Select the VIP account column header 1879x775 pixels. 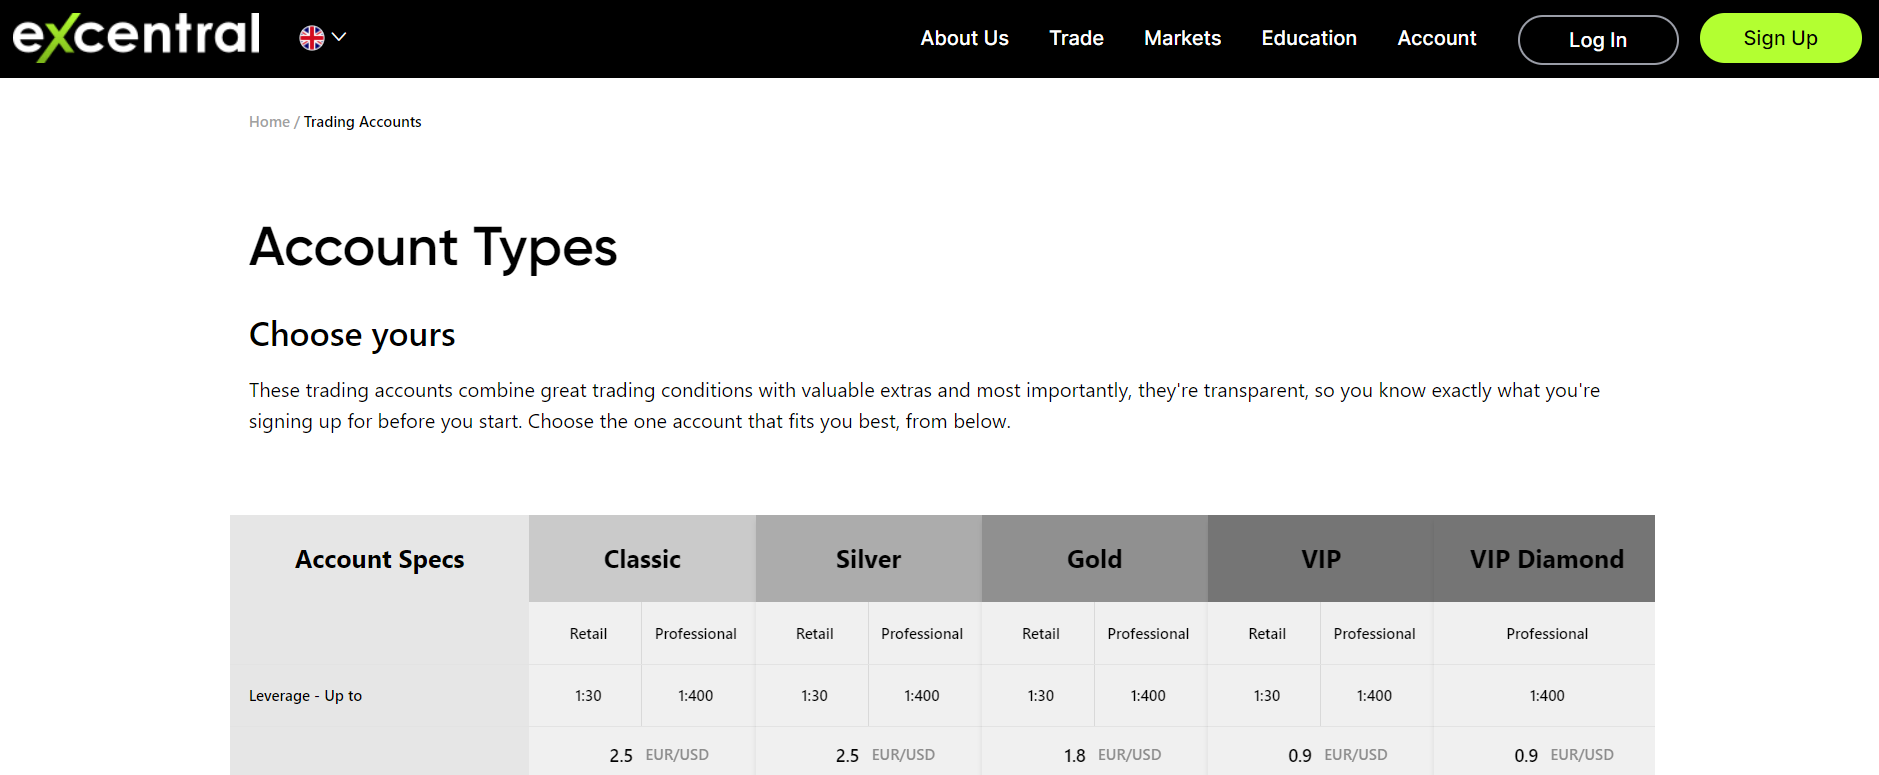tap(1321, 559)
